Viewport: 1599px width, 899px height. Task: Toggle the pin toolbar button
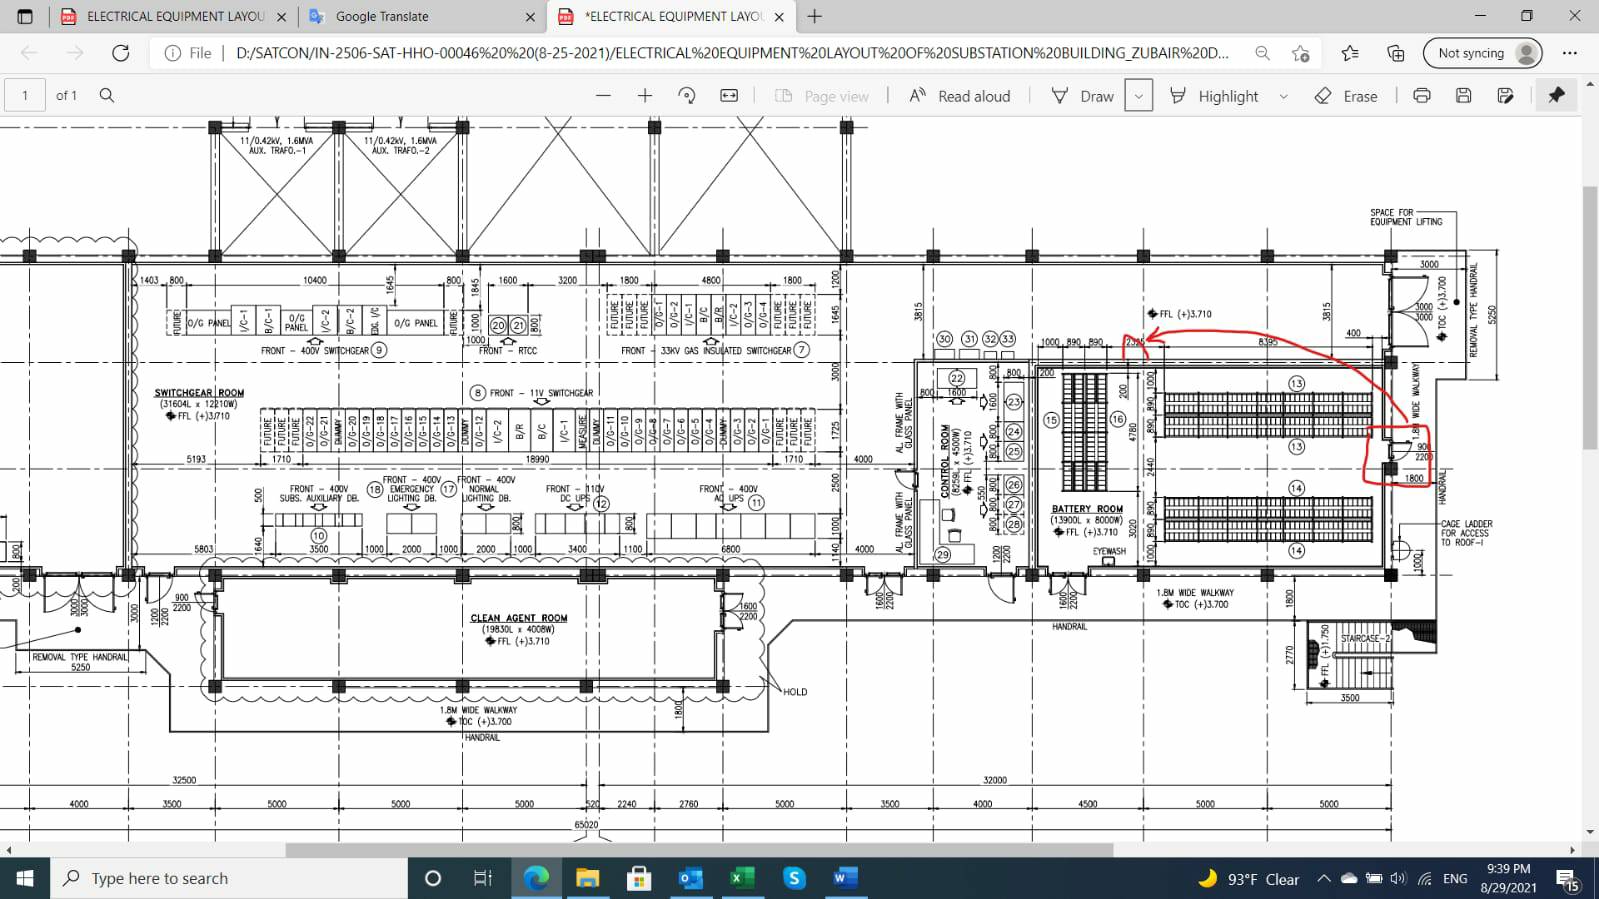pyautogui.click(x=1556, y=96)
